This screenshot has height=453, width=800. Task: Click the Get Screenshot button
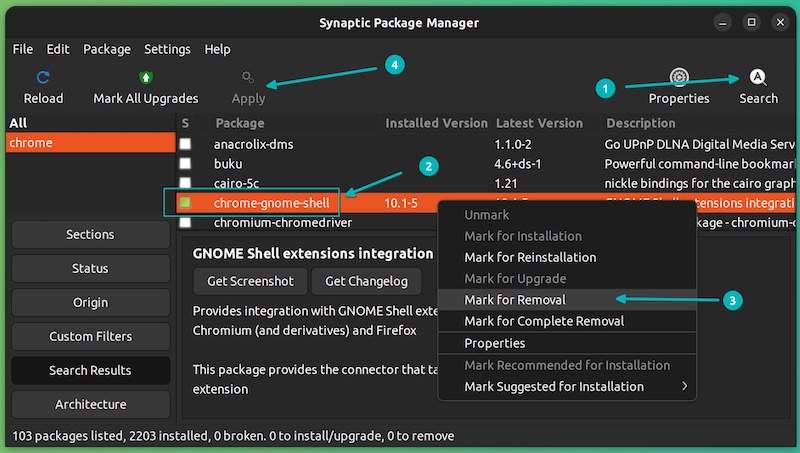[x=250, y=281]
